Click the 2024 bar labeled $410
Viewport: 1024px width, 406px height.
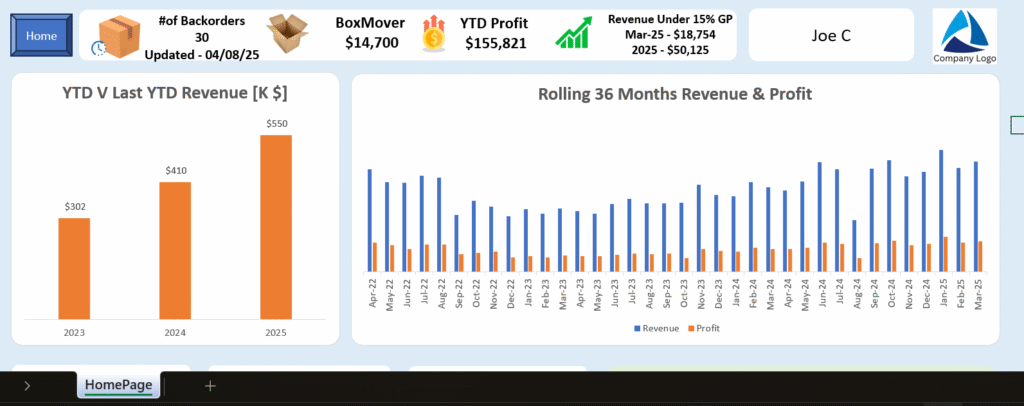coord(175,250)
